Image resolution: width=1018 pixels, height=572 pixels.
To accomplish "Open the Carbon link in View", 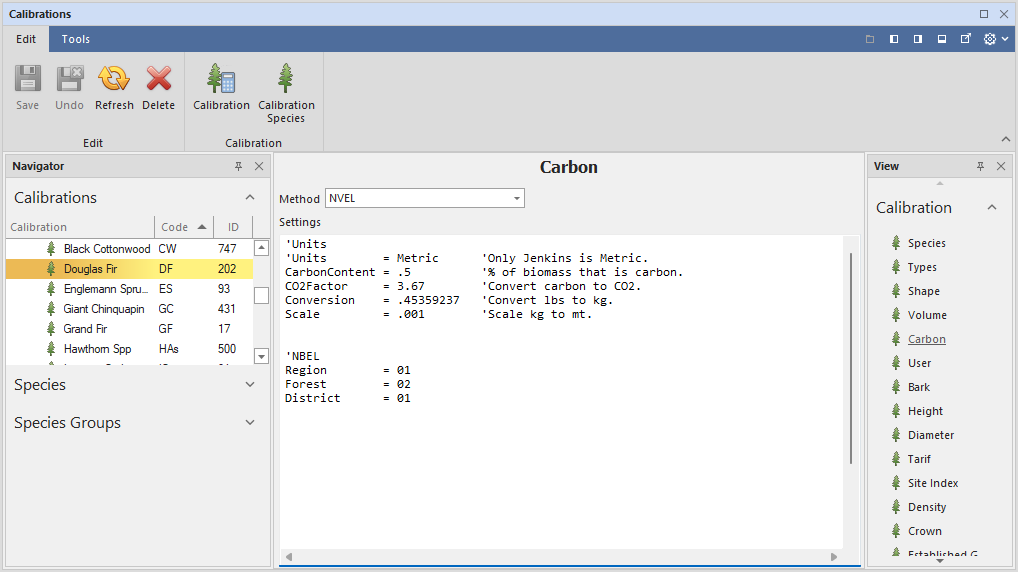I will pos(926,339).
